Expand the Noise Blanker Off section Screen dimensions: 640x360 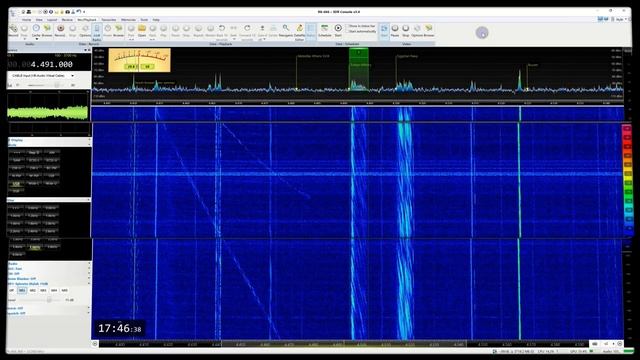[49, 278]
